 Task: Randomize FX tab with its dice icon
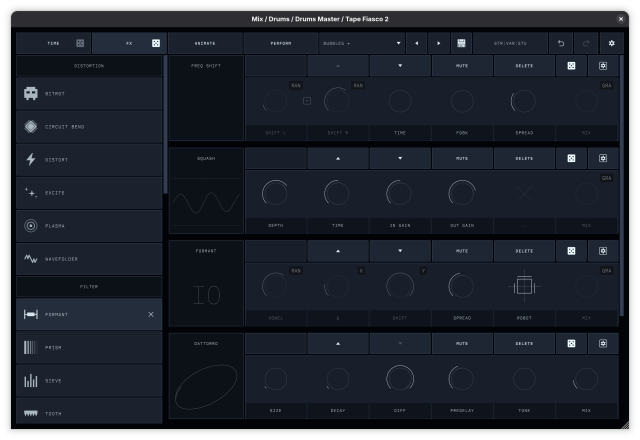[x=156, y=43]
